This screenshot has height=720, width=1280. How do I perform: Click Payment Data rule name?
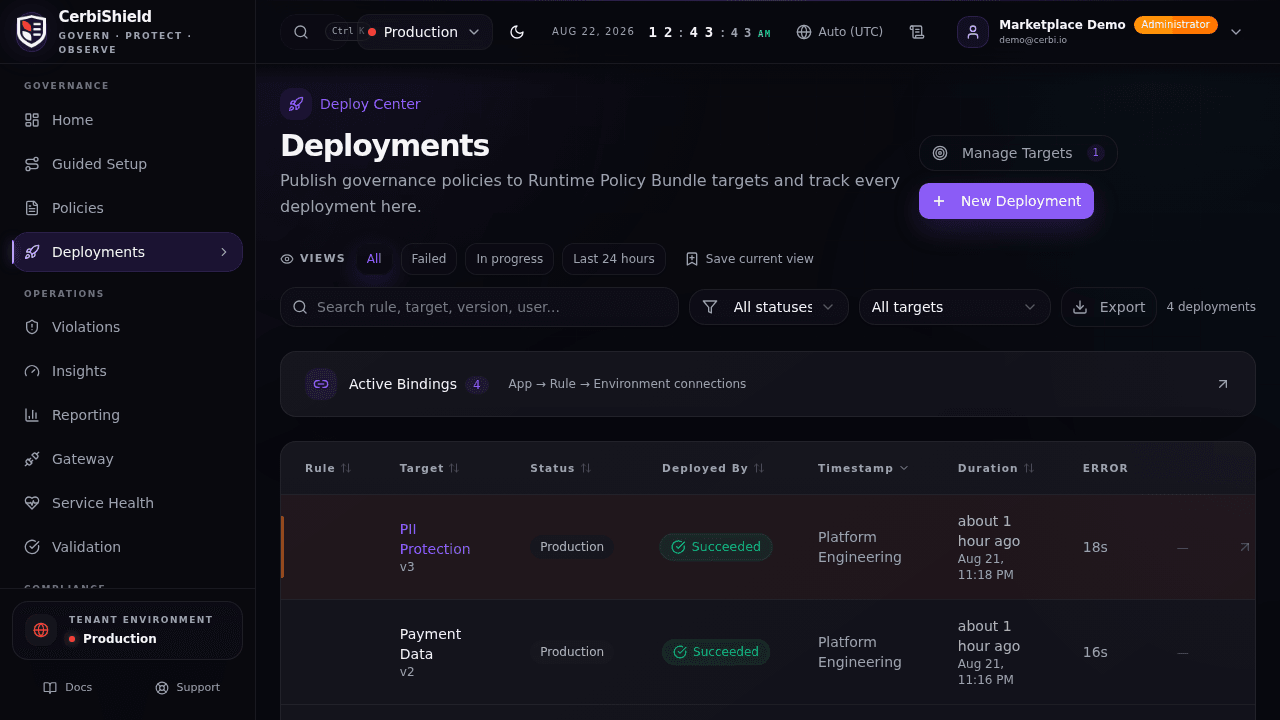(430, 644)
